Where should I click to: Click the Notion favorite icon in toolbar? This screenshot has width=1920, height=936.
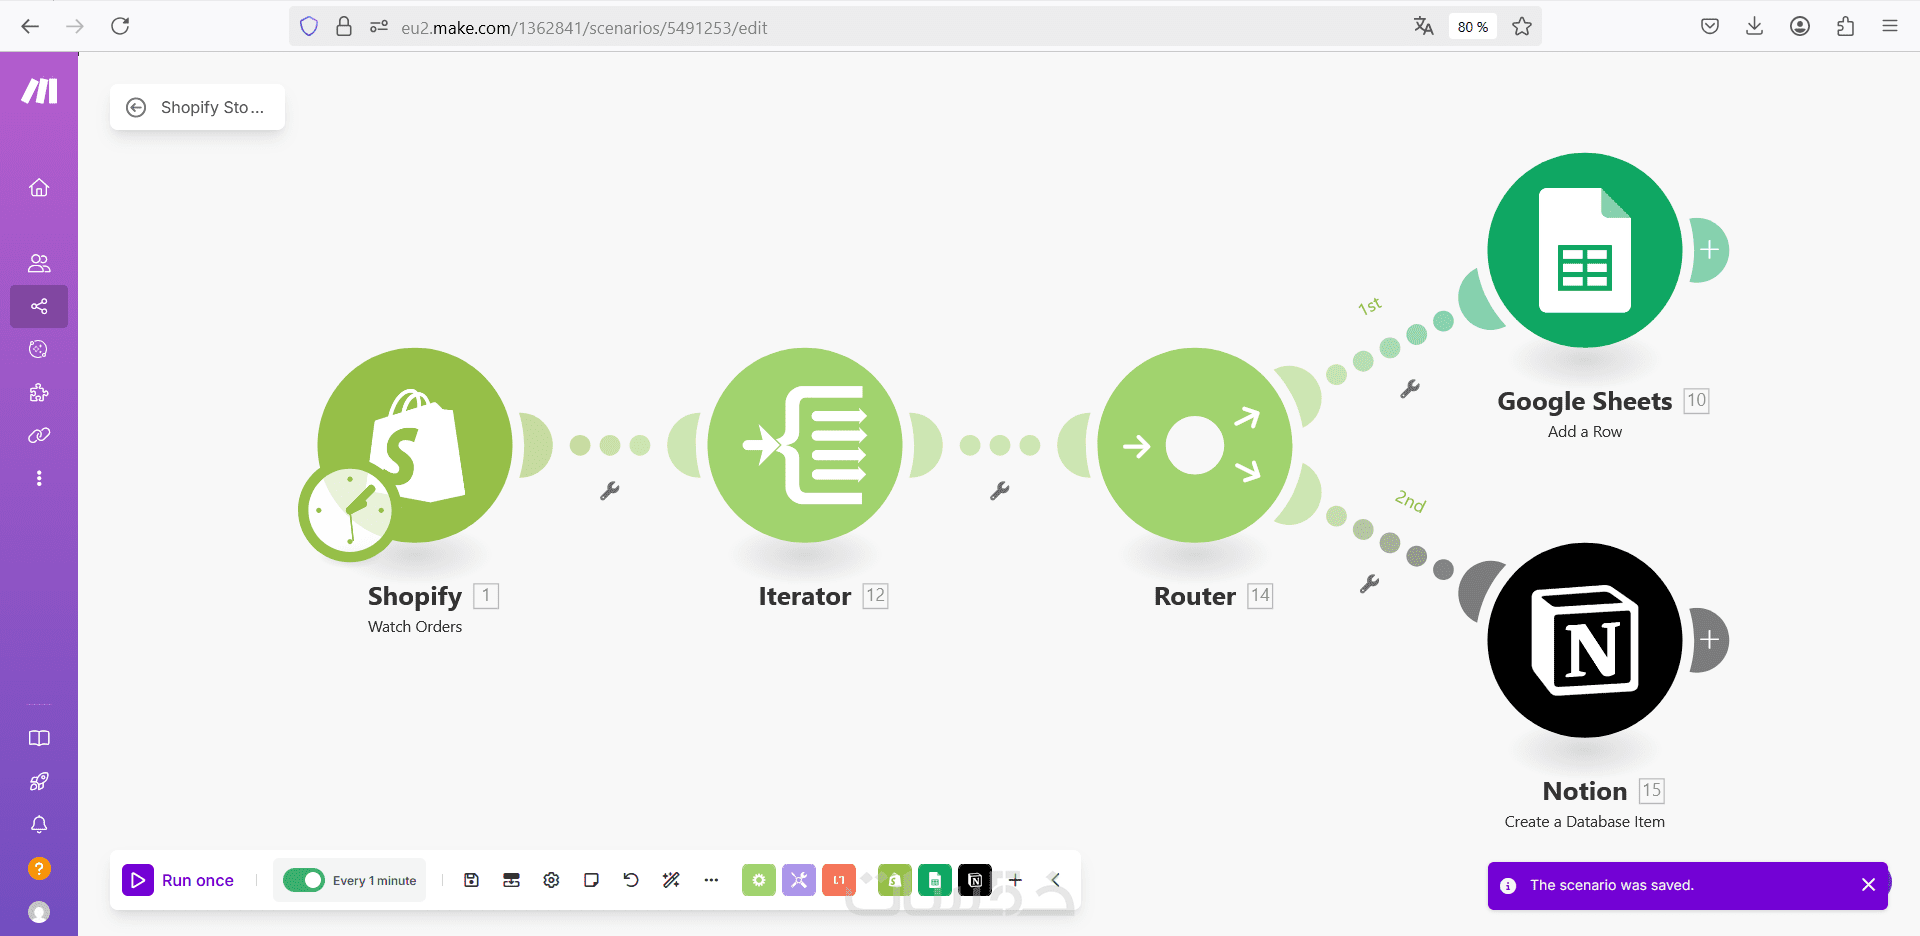[975, 880]
